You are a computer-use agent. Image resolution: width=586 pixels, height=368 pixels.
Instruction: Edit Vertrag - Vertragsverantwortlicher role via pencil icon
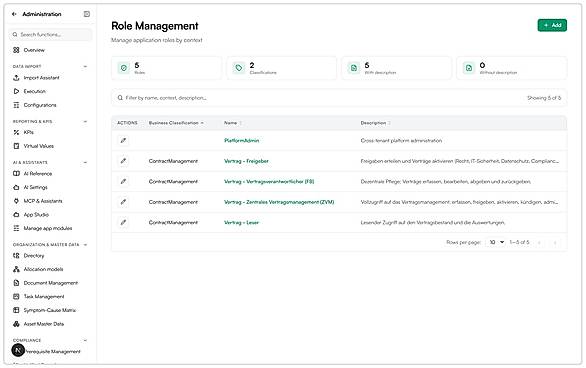[x=123, y=182]
